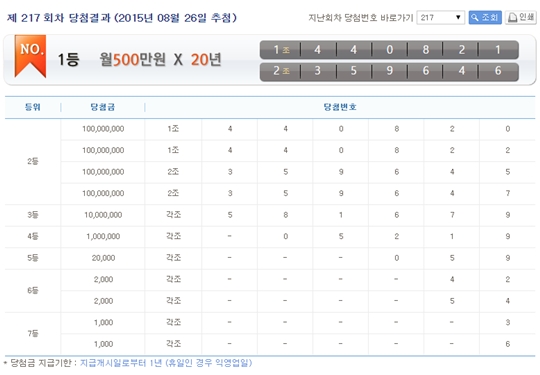
Task: Click last digit 1 in 1조 winning number
Action: coord(498,50)
